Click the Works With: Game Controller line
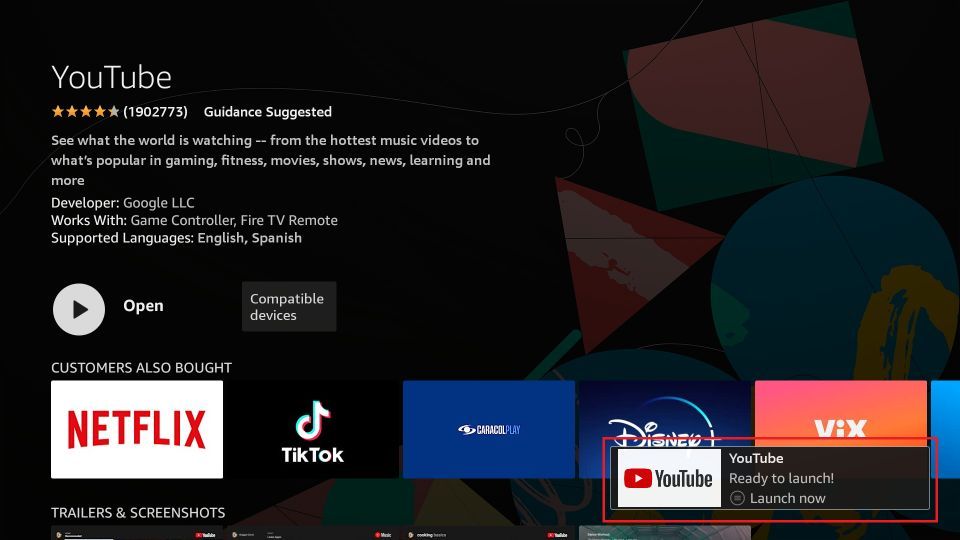Image resolution: width=960 pixels, height=540 pixels. tap(194, 220)
